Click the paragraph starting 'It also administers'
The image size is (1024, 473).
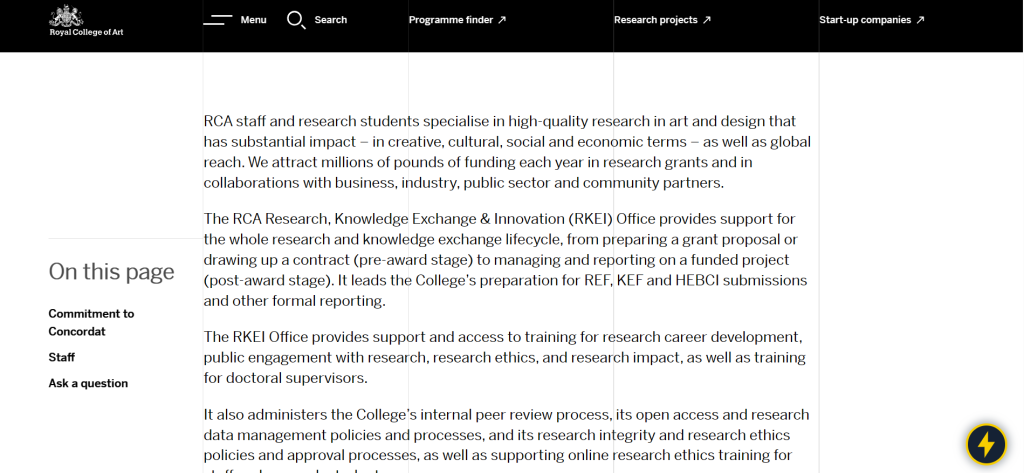click(x=506, y=435)
